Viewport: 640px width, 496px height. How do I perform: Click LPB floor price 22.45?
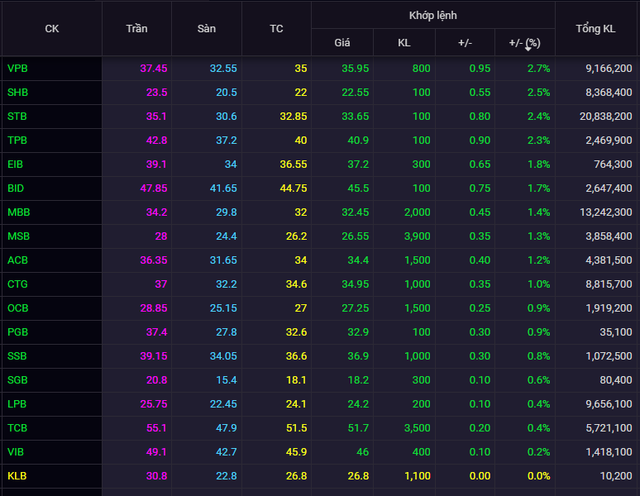tap(223, 404)
